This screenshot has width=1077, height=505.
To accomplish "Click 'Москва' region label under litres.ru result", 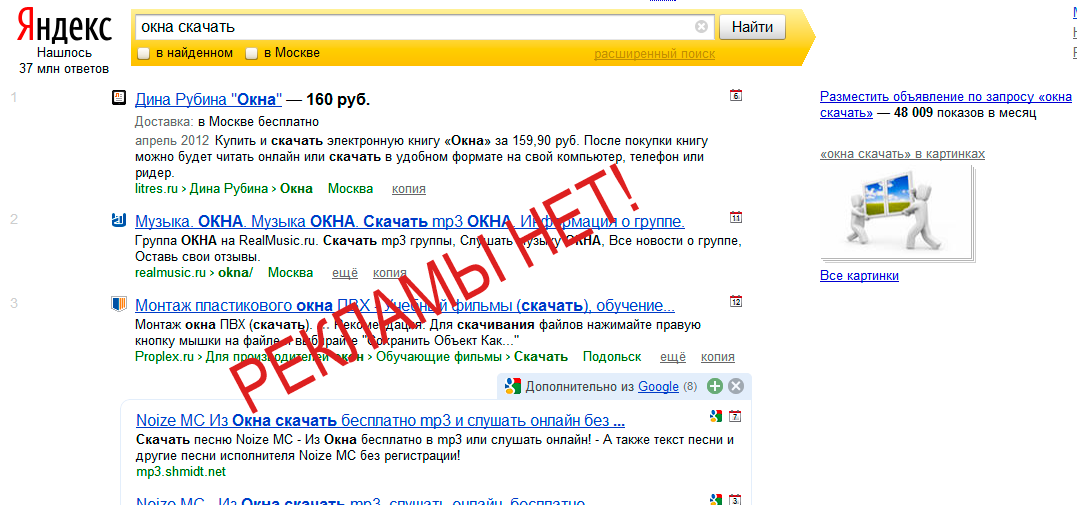I will tap(350, 188).
